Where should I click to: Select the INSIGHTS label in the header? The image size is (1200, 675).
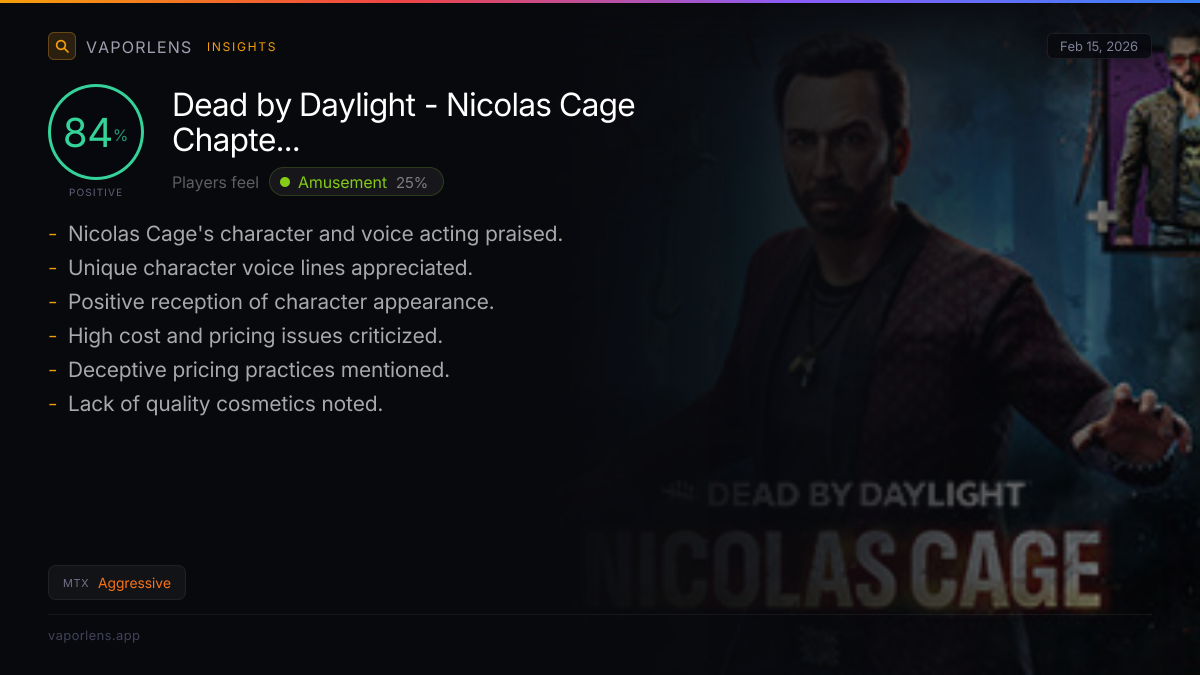241,47
